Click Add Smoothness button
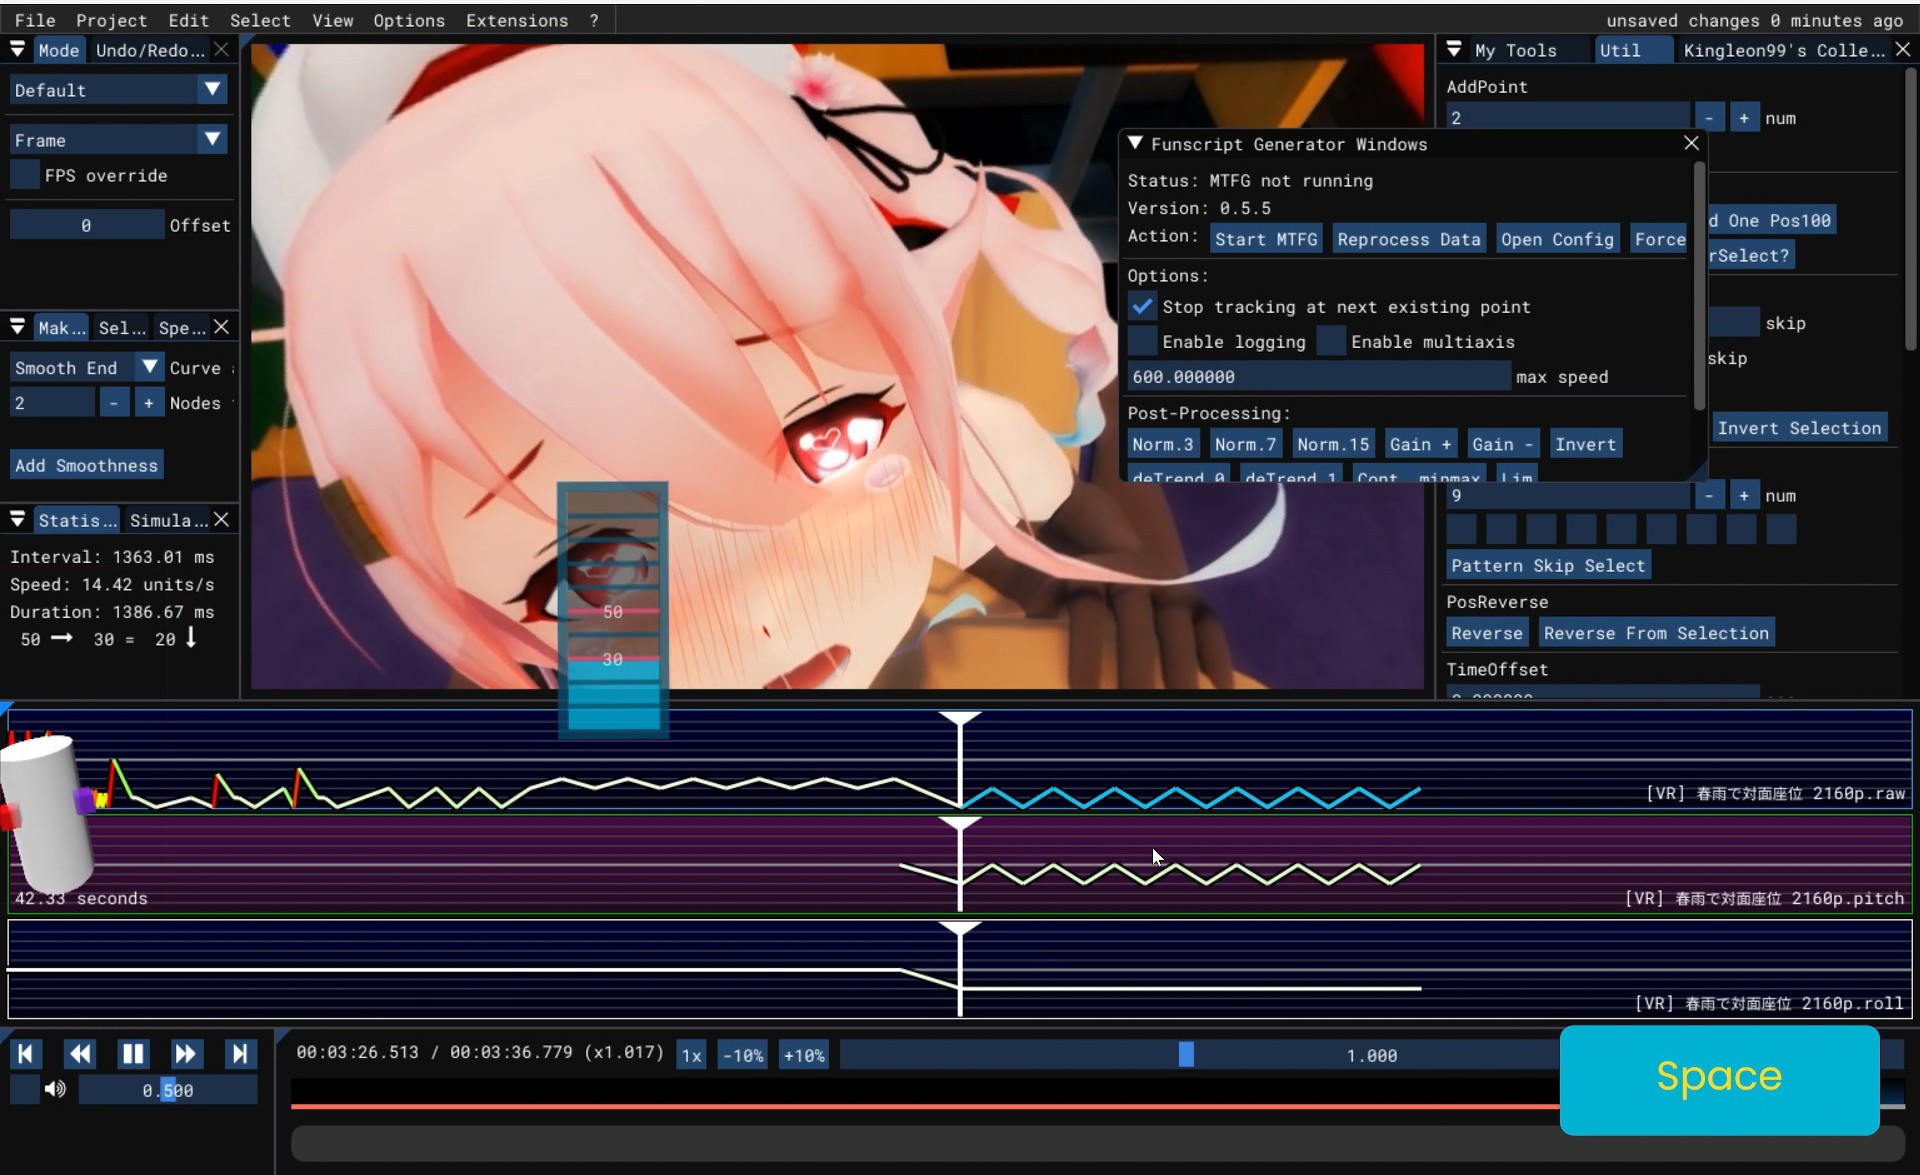Image resolution: width=1920 pixels, height=1175 pixels. click(x=86, y=465)
